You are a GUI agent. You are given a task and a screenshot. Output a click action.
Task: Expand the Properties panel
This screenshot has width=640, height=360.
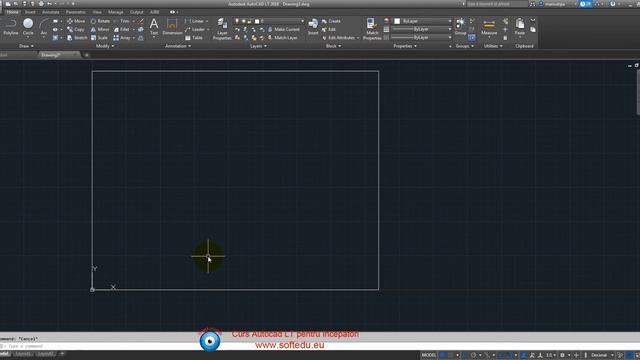point(405,46)
